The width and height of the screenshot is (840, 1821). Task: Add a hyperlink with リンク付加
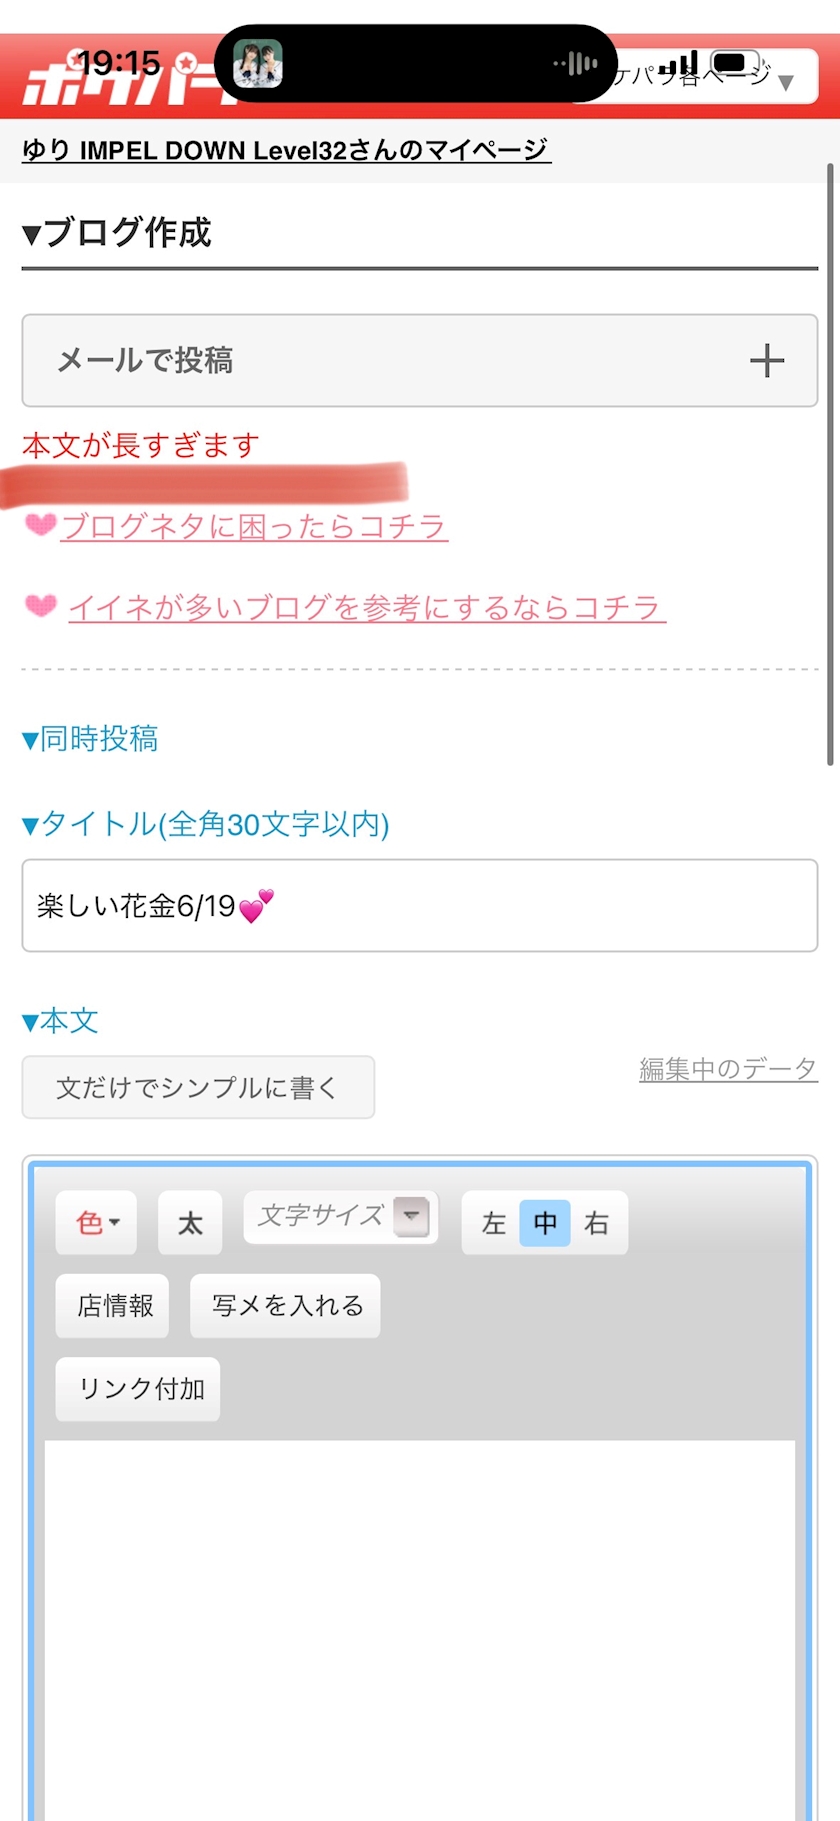[x=138, y=1388]
